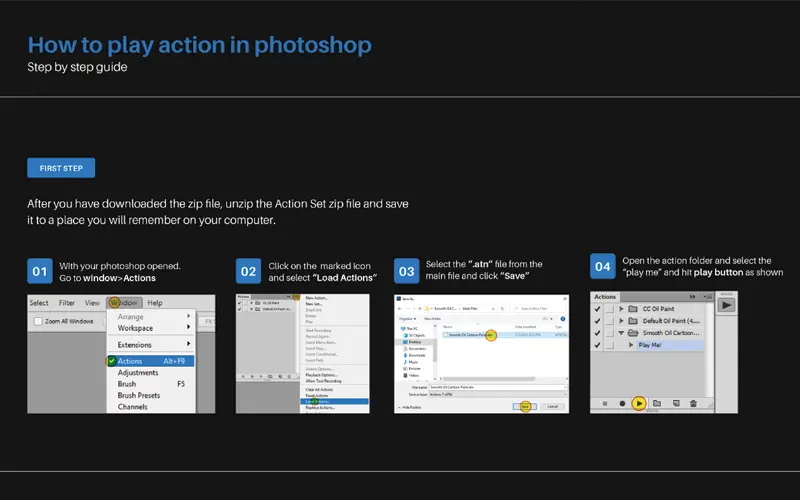Screen dimensions: 800x500
Task: Click the blue help icon in Save As dialog
Action: click(x=563, y=319)
